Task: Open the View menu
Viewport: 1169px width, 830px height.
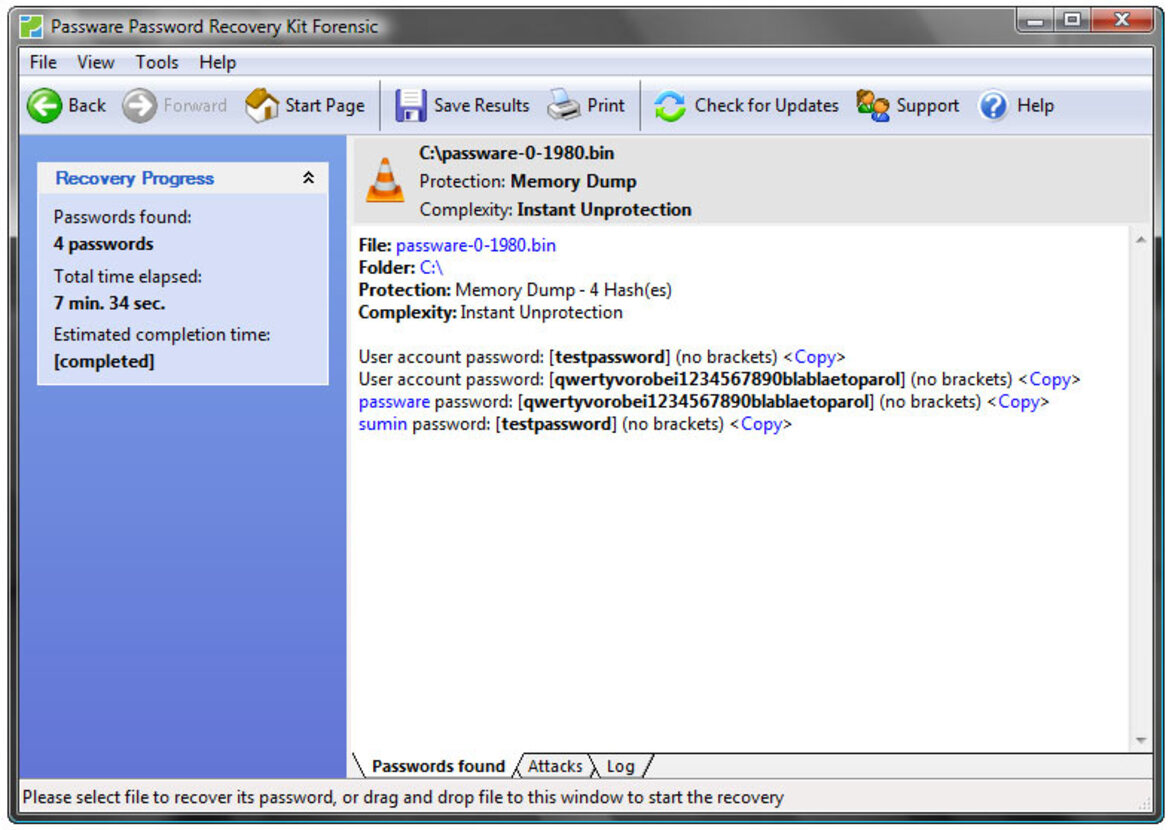Action: click(95, 63)
